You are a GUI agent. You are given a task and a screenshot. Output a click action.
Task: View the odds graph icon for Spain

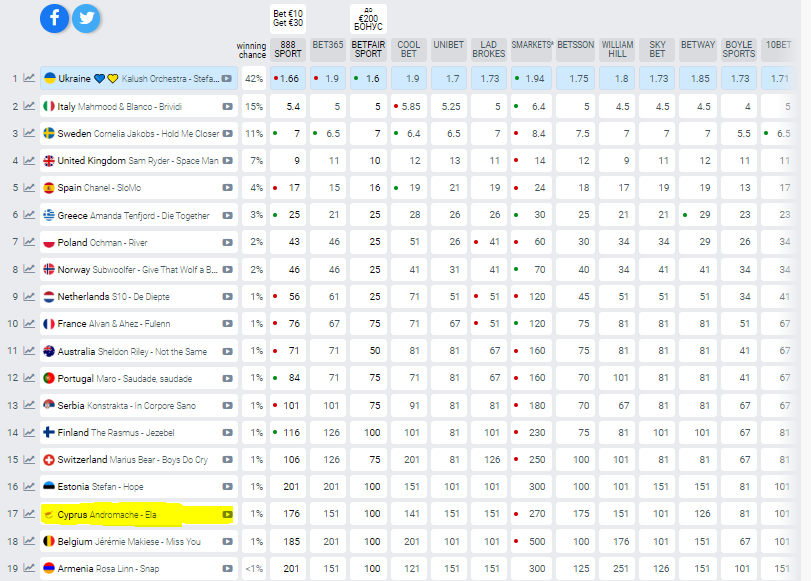pos(29,187)
